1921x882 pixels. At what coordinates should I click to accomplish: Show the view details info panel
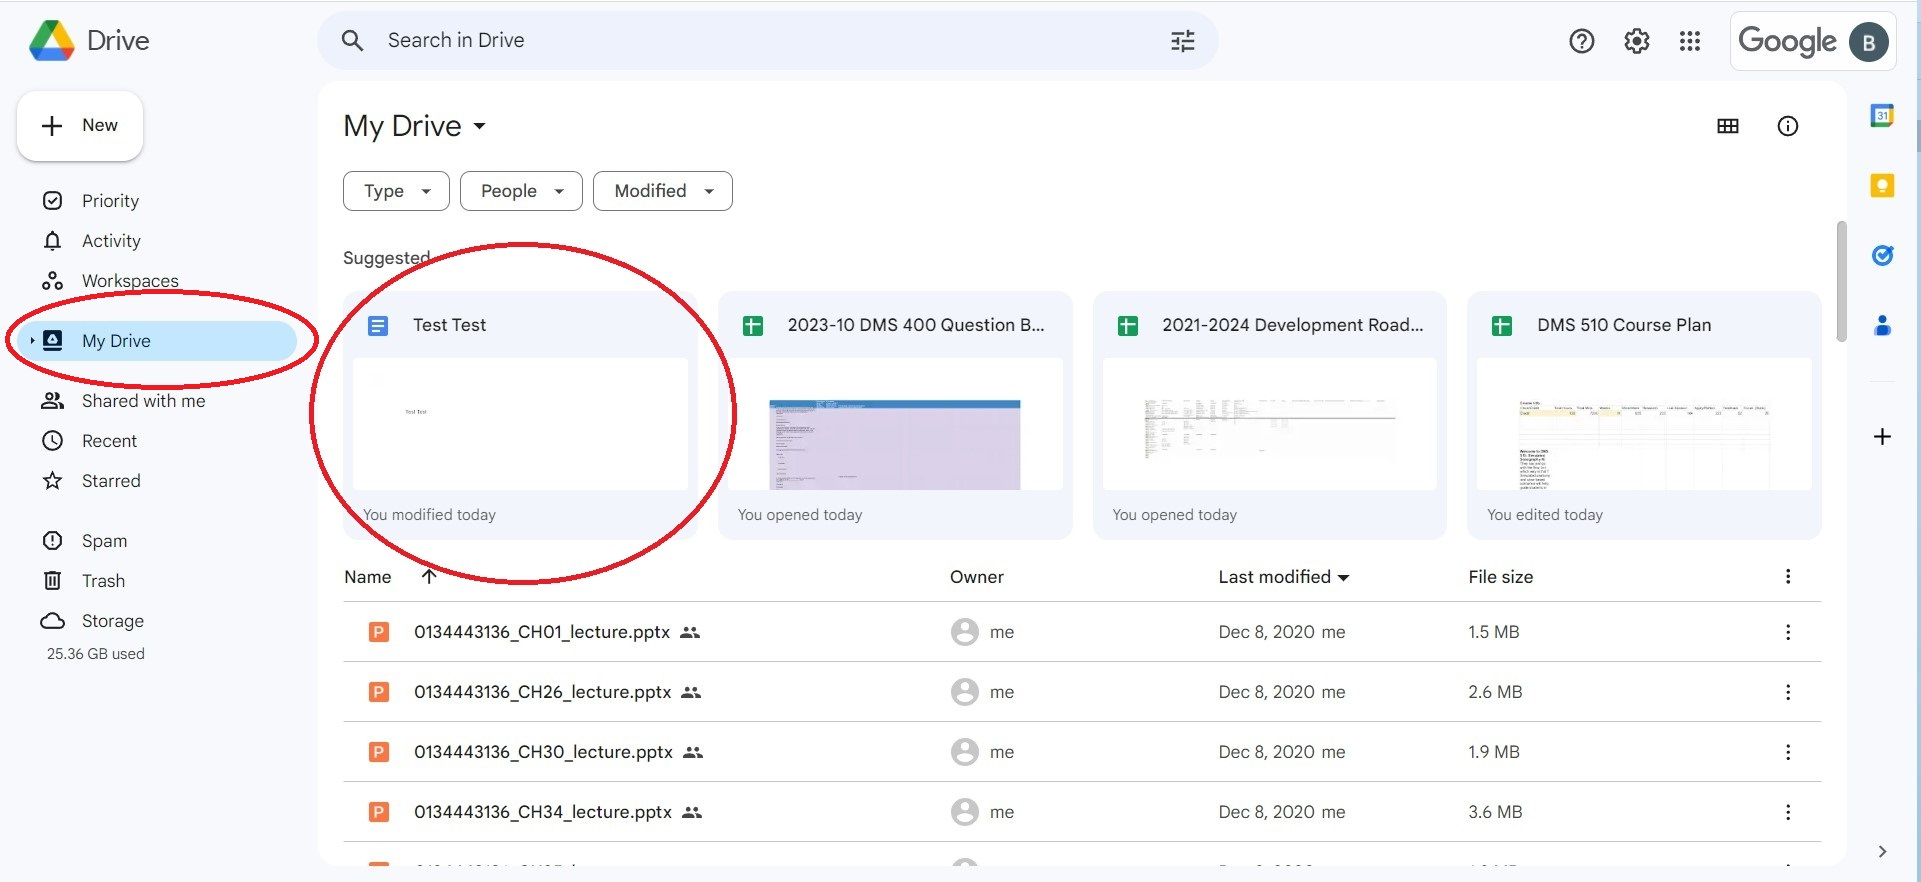tap(1787, 126)
